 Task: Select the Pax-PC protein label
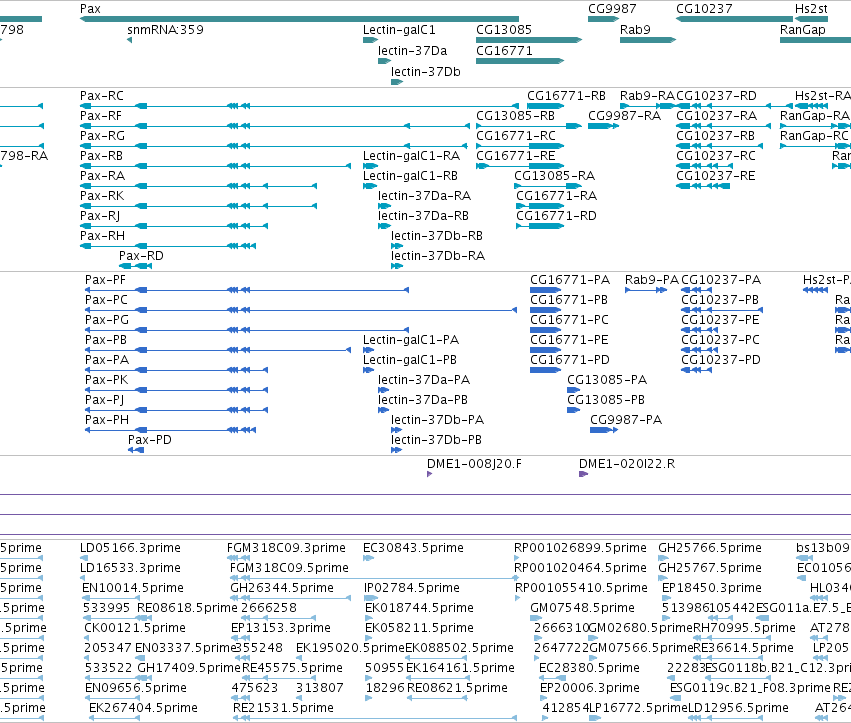tap(106, 300)
